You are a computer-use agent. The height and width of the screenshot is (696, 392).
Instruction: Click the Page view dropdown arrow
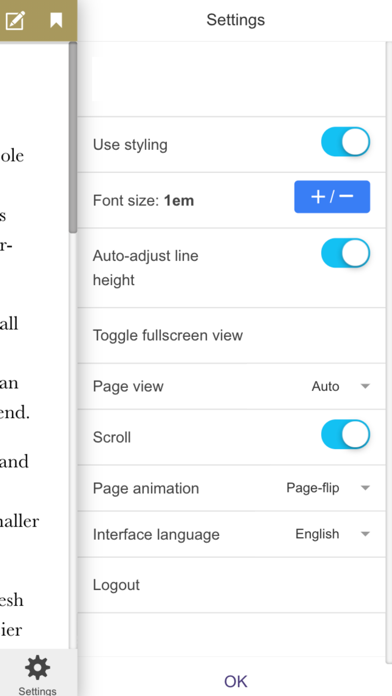(365, 386)
